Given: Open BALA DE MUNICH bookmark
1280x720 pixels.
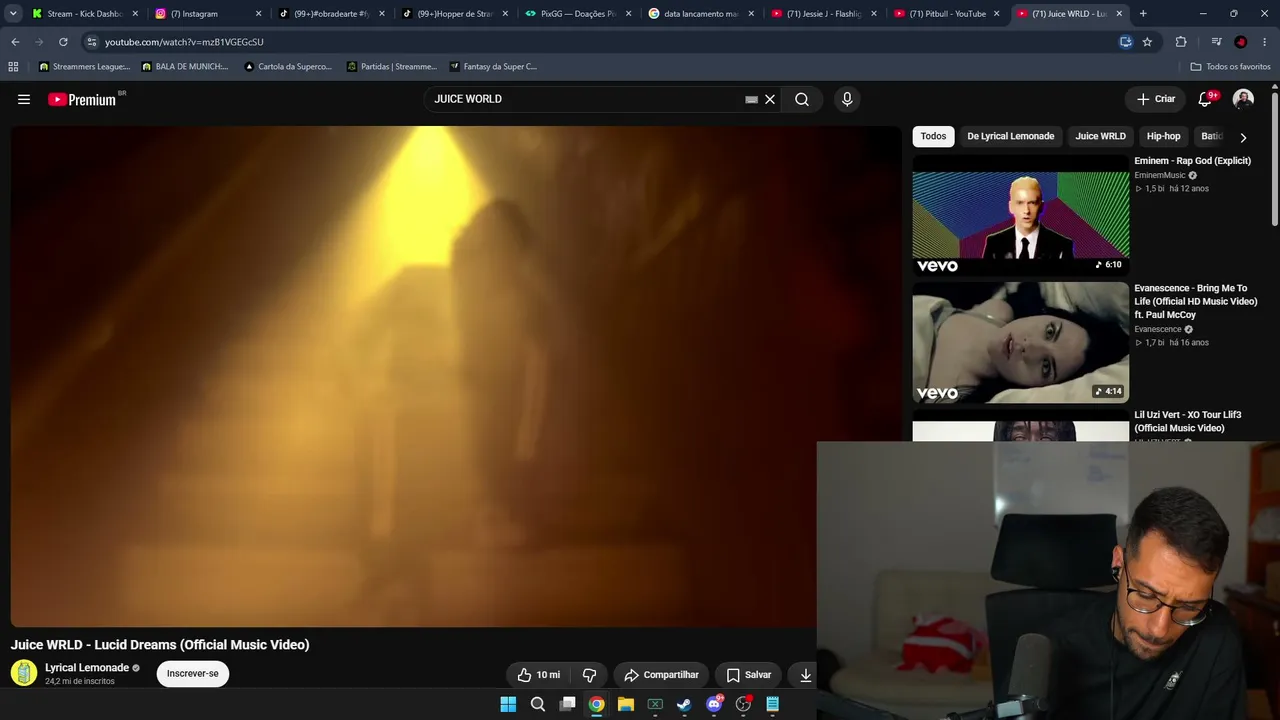Looking at the screenshot, I should coord(185,67).
